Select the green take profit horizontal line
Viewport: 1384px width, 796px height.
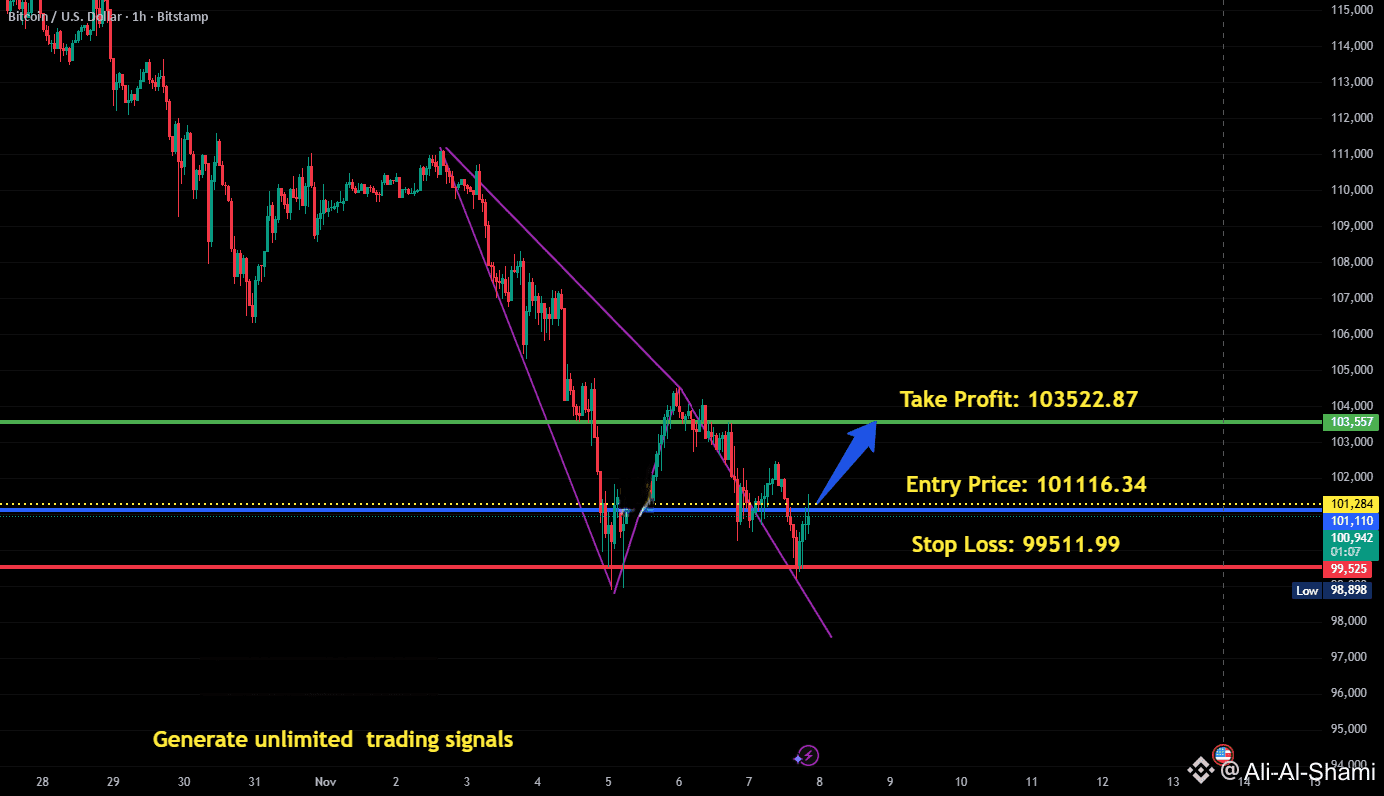[660, 421]
